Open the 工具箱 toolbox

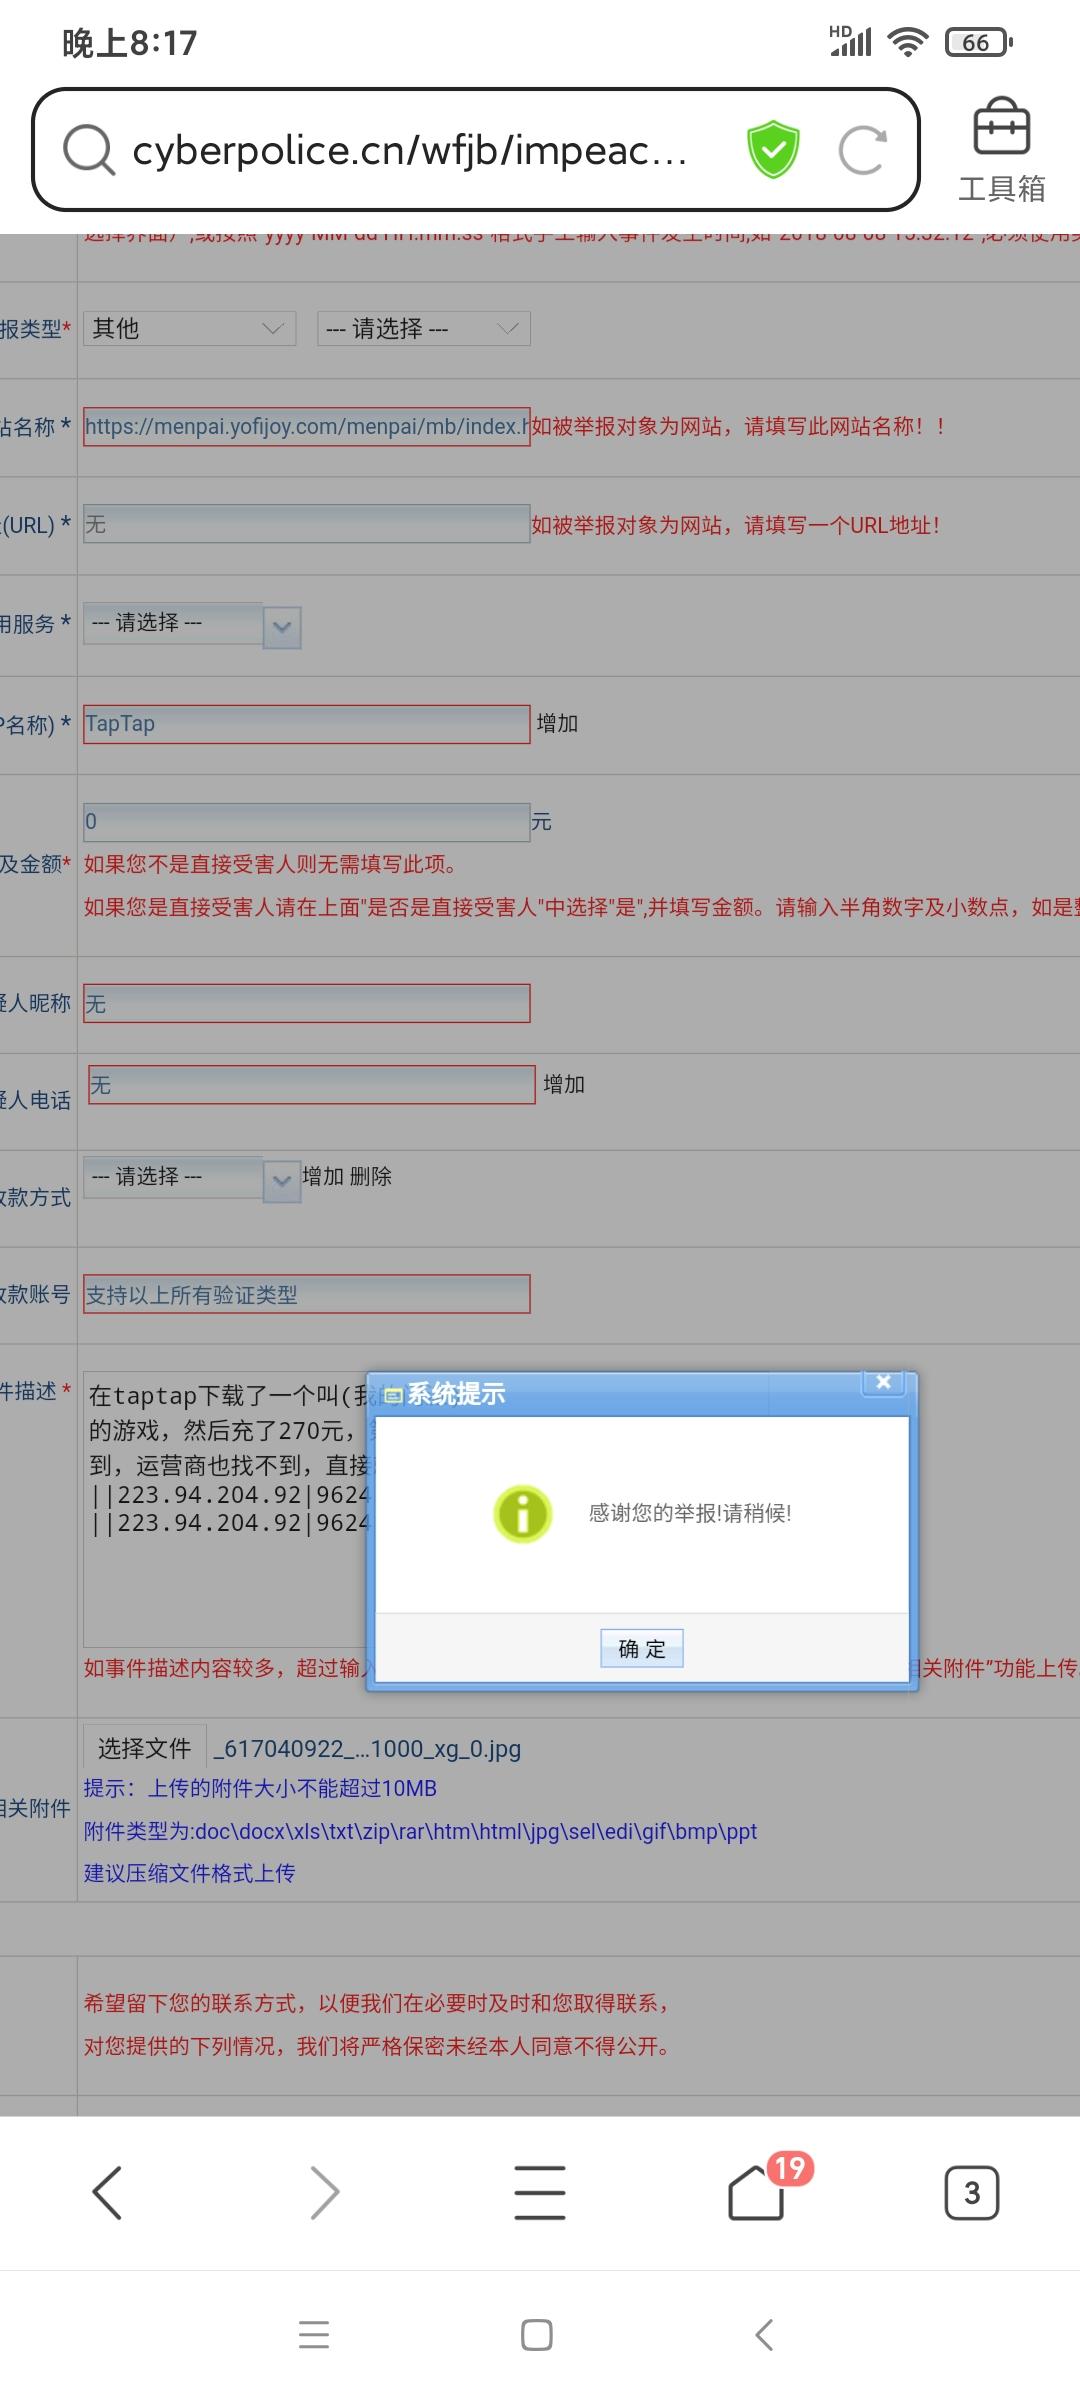pos(1001,150)
